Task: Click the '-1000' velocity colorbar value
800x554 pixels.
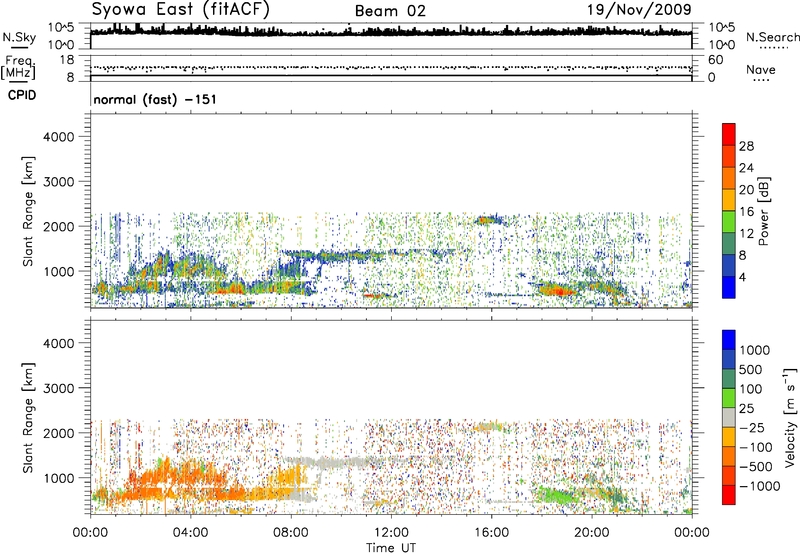Action: point(760,486)
